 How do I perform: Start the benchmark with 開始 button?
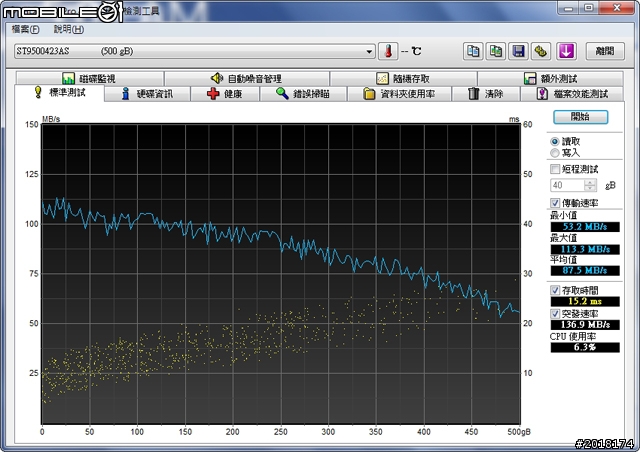coord(580,117)
